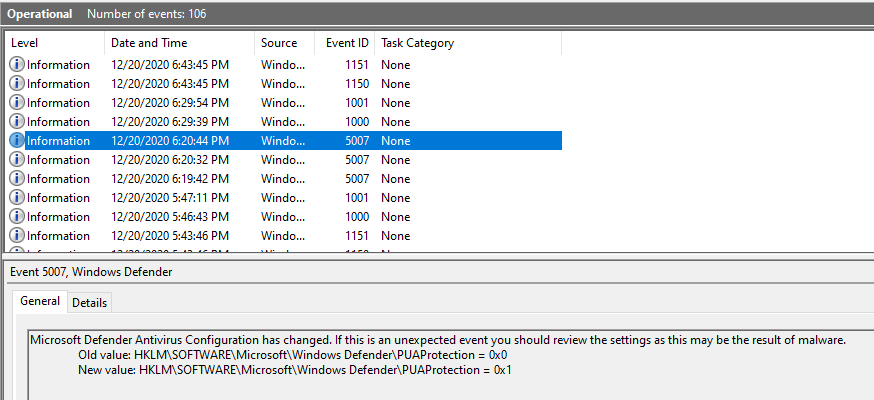This screenshot has width=874, height=400.
Task: Click the info icon of the 6:29:54 PM event
Action: tap(17, 103)
